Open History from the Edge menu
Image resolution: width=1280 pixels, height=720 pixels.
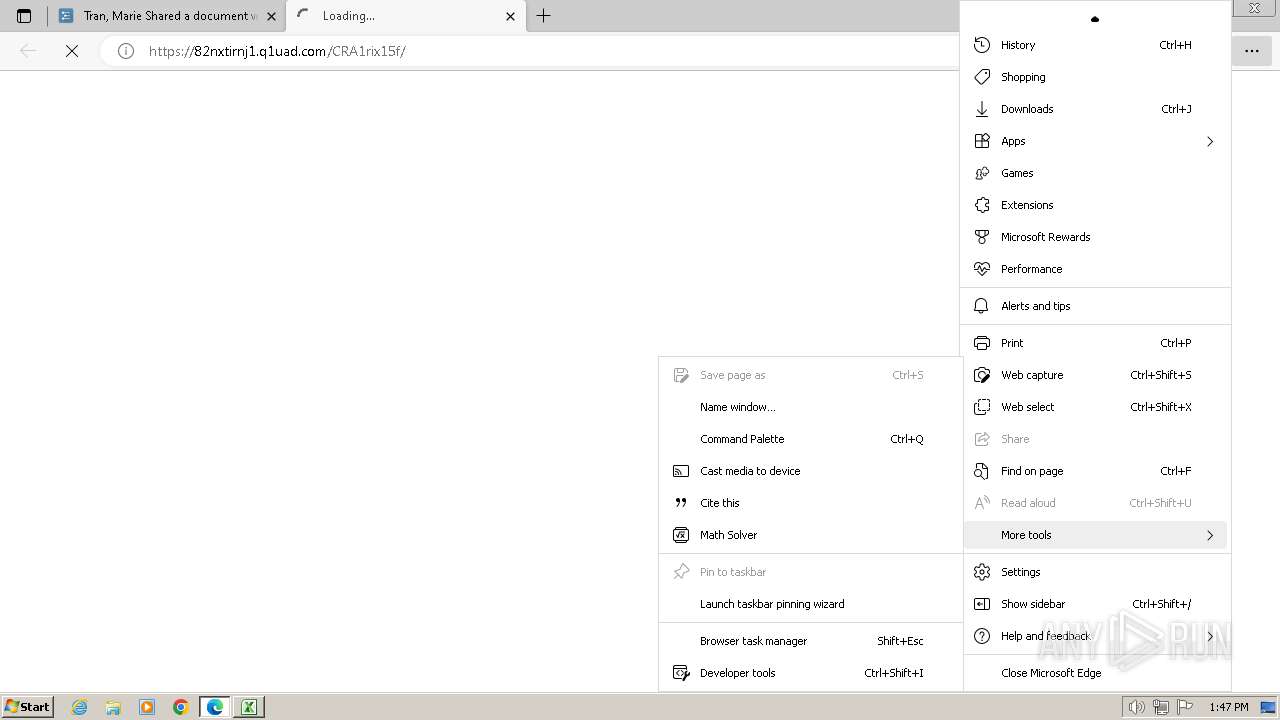1095,45
